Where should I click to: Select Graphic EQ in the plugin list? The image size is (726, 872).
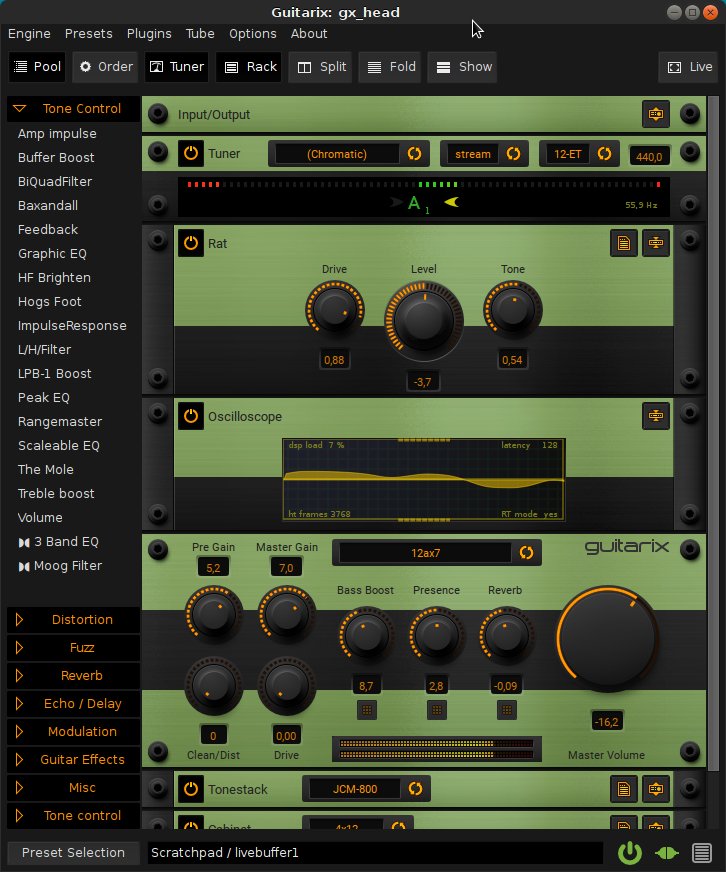(52, 254)
